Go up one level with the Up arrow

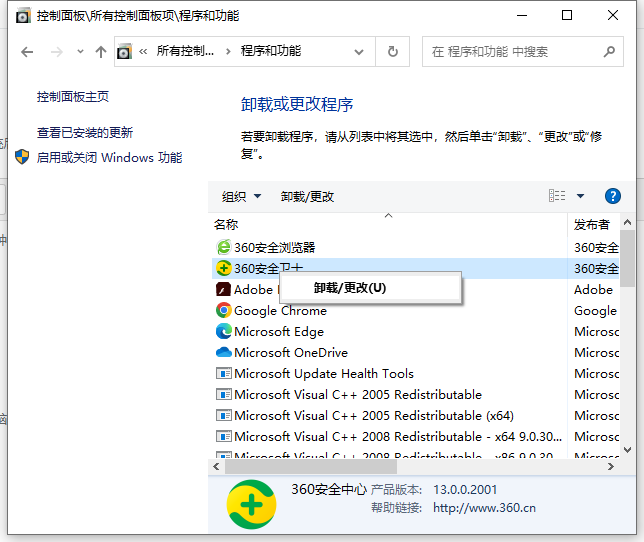click(x=101, y=52)
